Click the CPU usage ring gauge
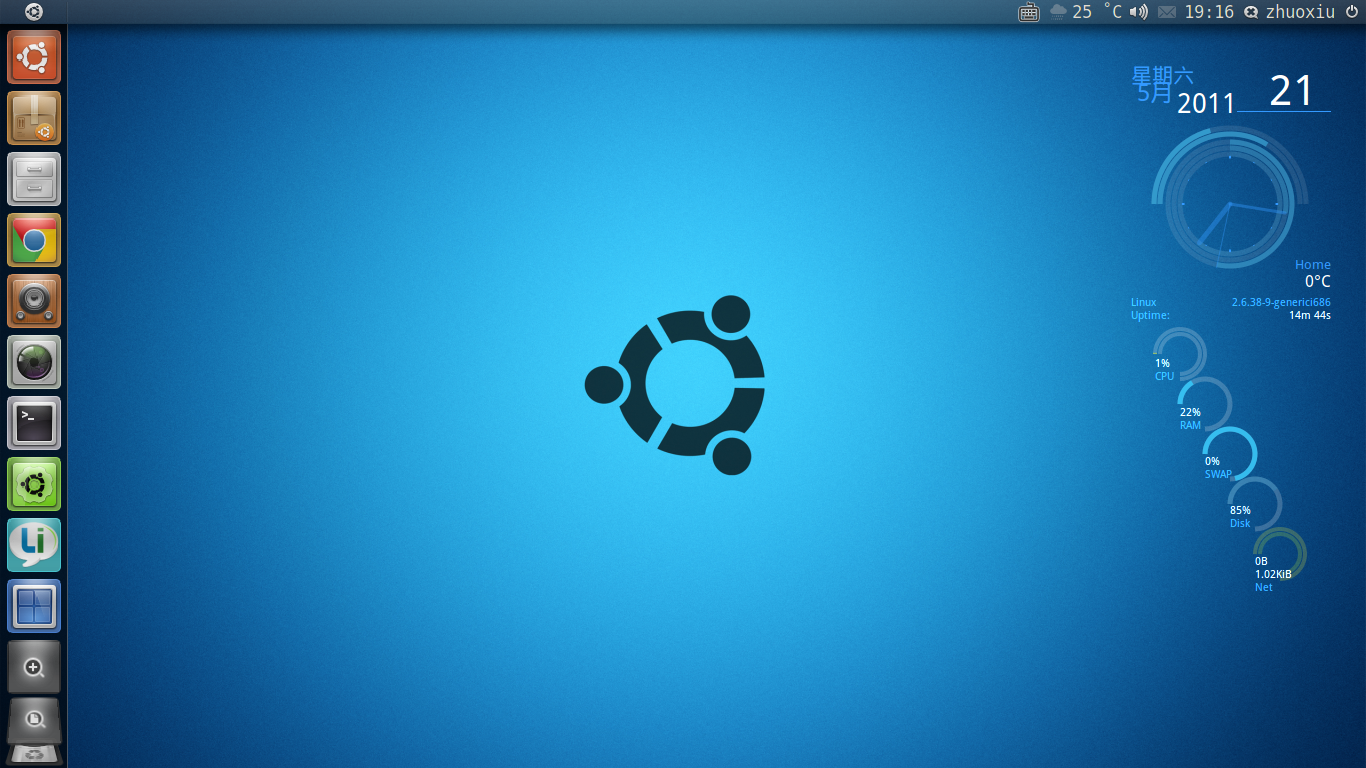 tap(1179, 354)
